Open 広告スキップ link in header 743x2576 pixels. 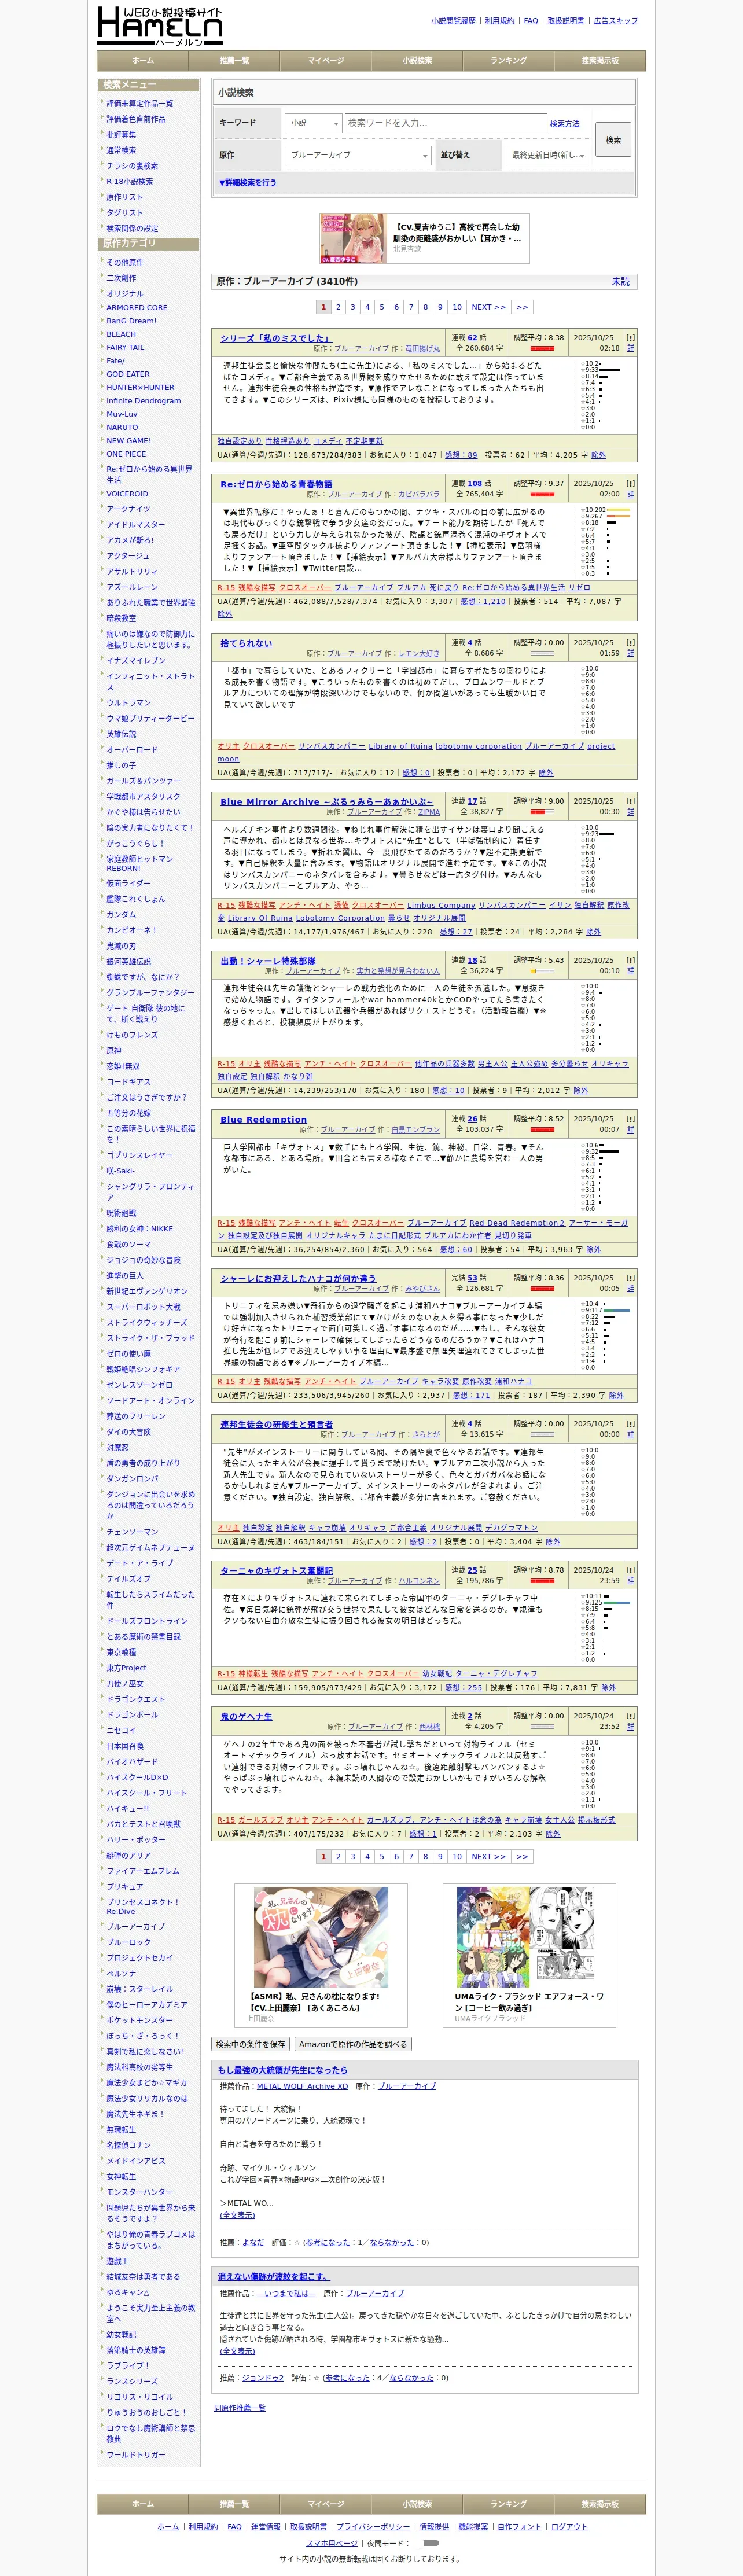615,20
